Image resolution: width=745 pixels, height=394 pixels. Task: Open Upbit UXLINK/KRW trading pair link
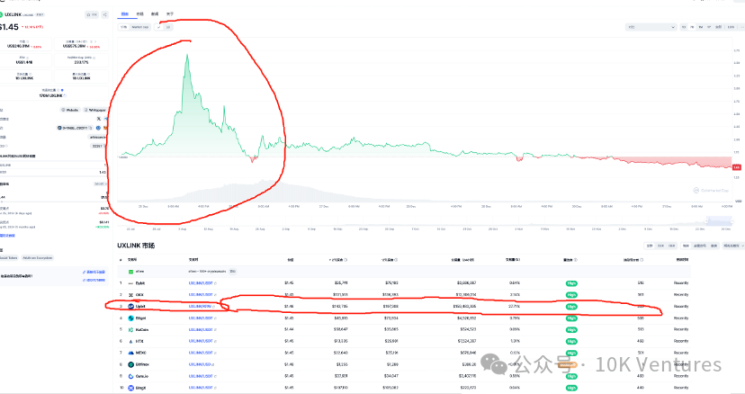[201, 307]
